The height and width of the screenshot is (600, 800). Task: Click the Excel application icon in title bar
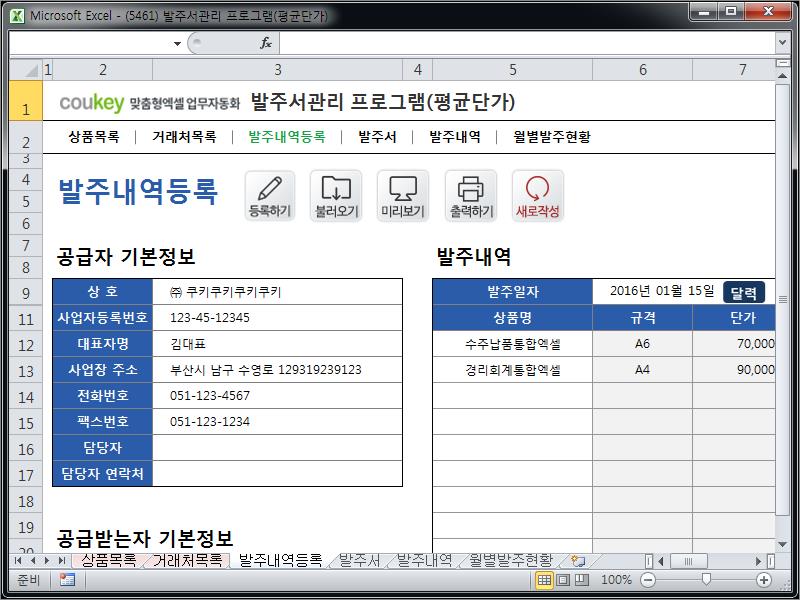(17, 15)
